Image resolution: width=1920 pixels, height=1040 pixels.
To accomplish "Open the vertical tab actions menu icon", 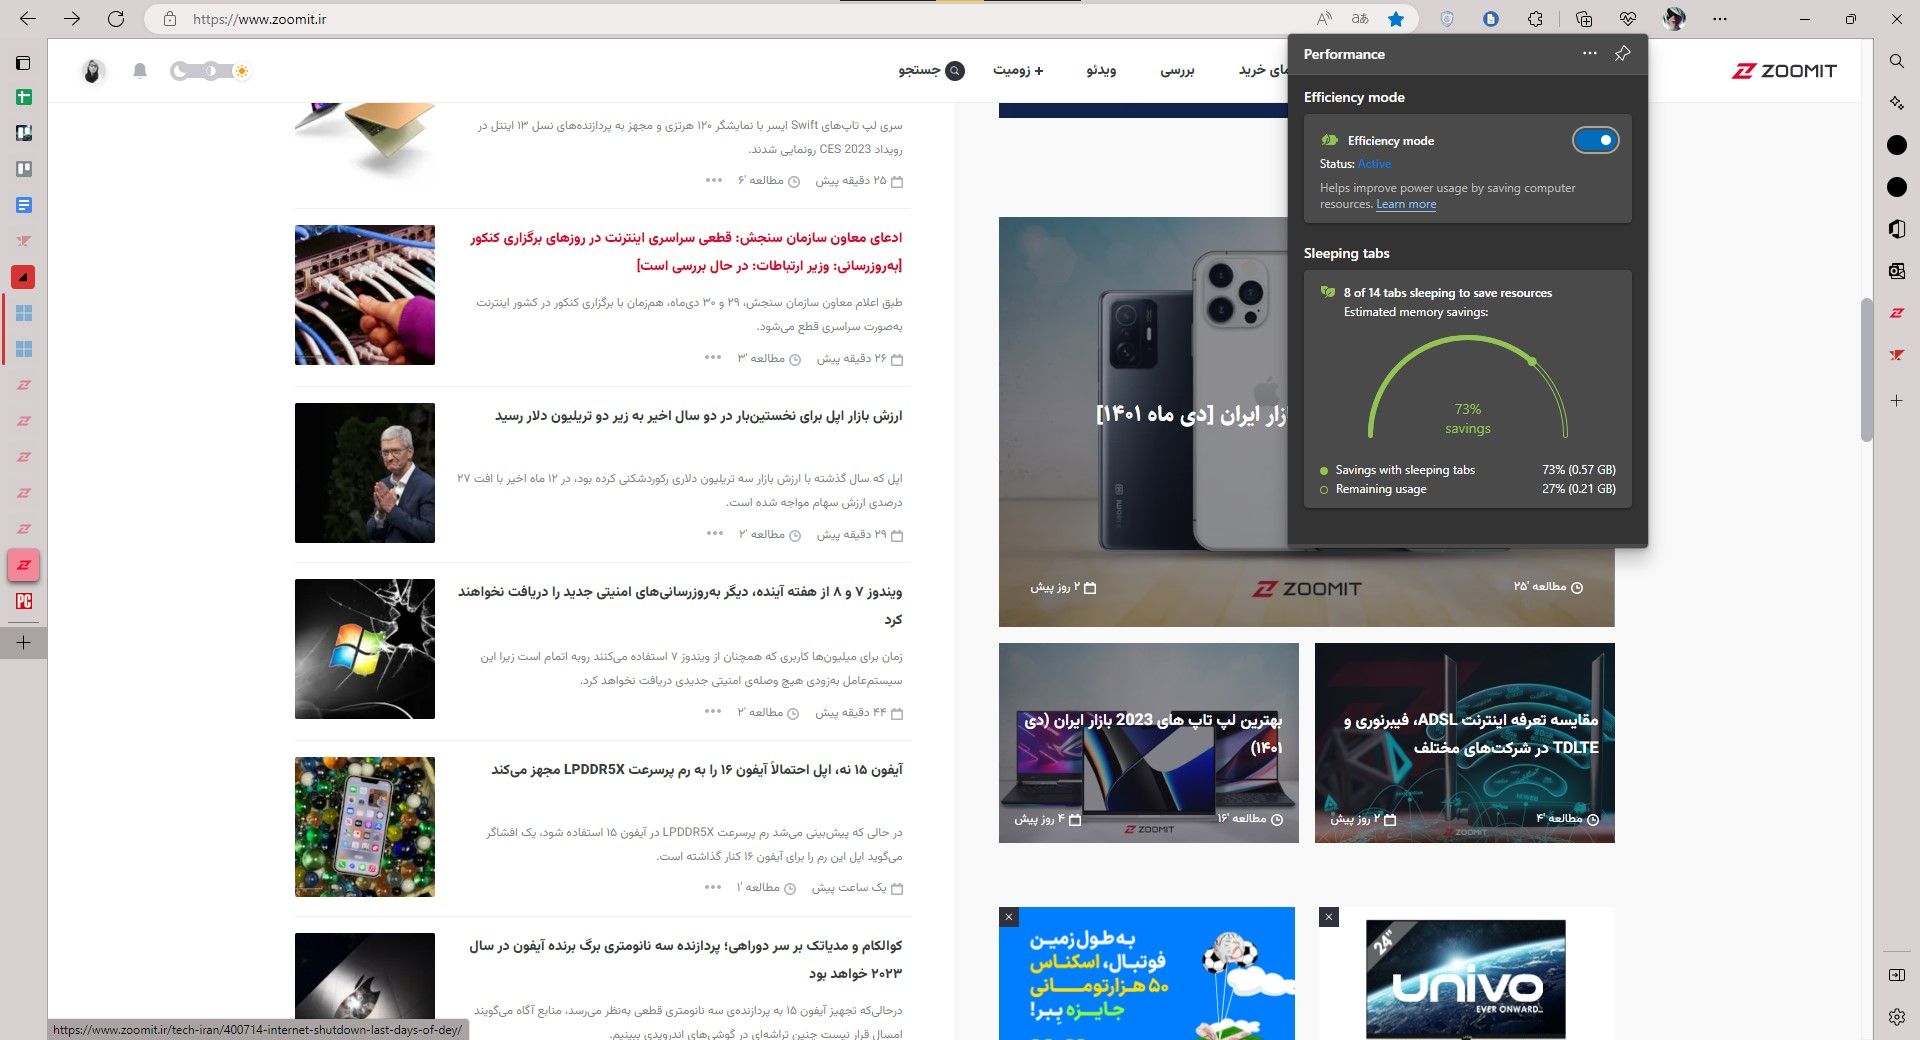I will pos(24,63).
